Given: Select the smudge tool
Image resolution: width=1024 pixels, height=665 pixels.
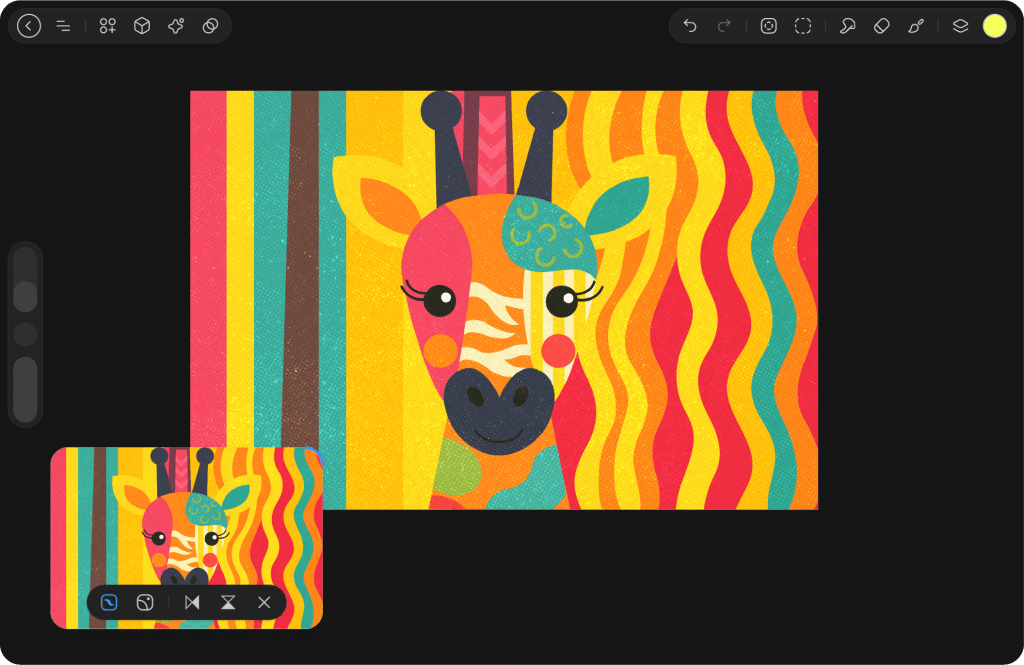Looking at the screenshot, I should (x=847, y=26).
